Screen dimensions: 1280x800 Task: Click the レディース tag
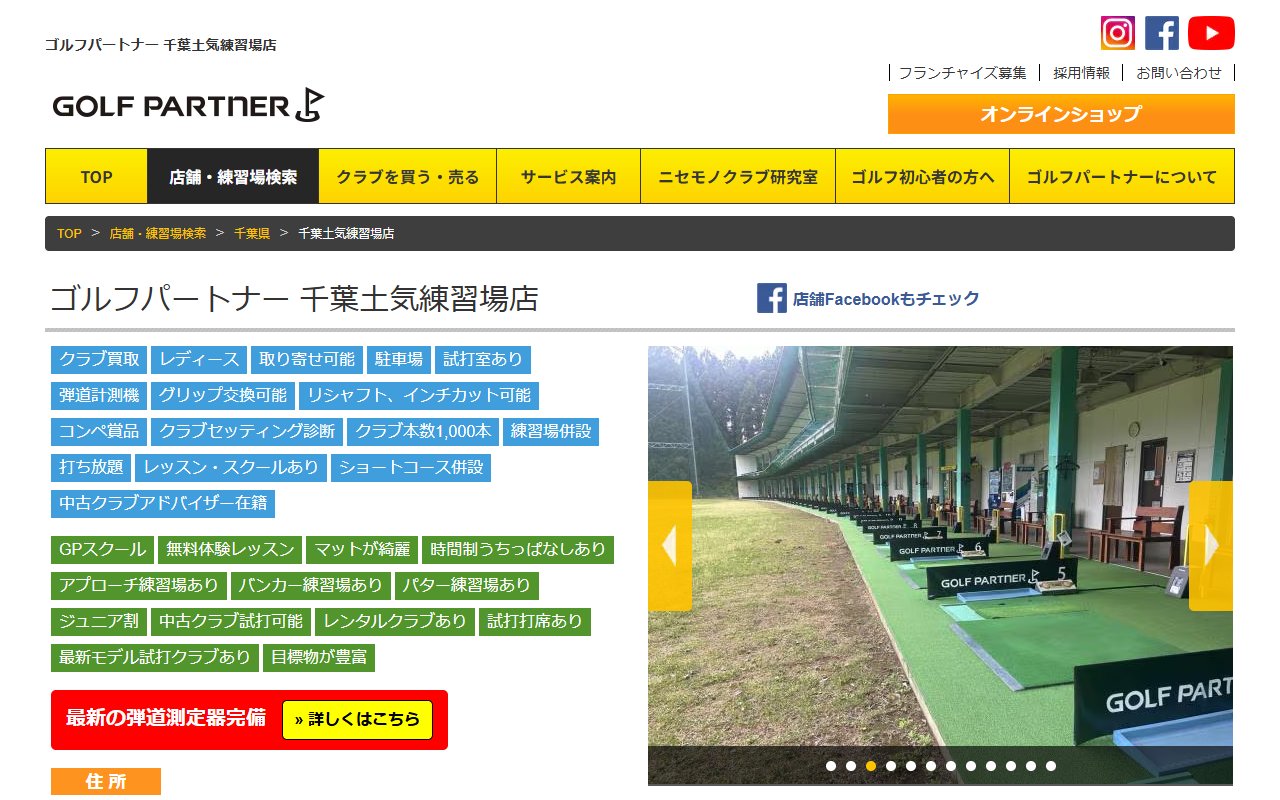point(199,360)
